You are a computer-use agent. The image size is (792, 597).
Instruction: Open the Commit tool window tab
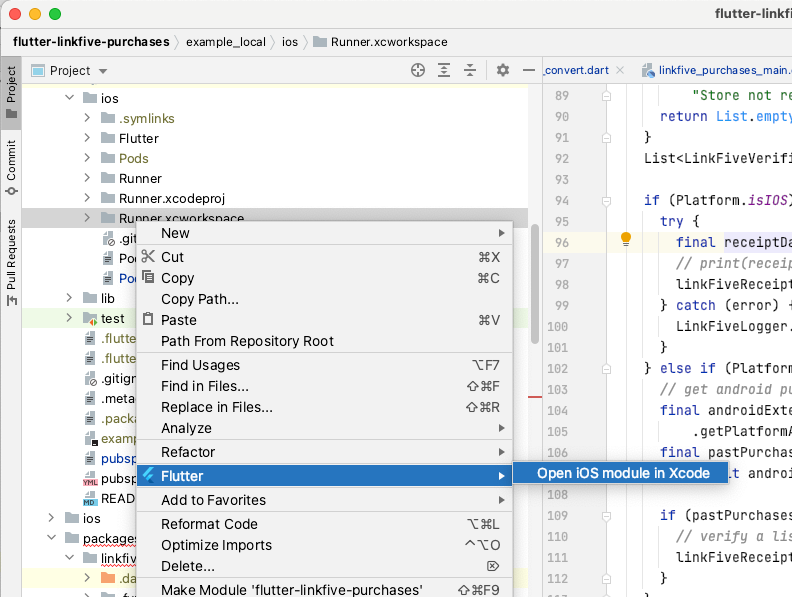click(11, 167)
